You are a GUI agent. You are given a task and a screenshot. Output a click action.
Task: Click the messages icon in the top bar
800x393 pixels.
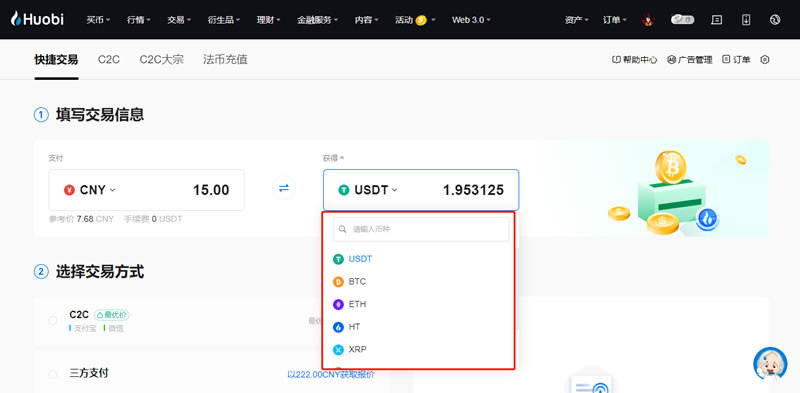(x=716, y=20)
